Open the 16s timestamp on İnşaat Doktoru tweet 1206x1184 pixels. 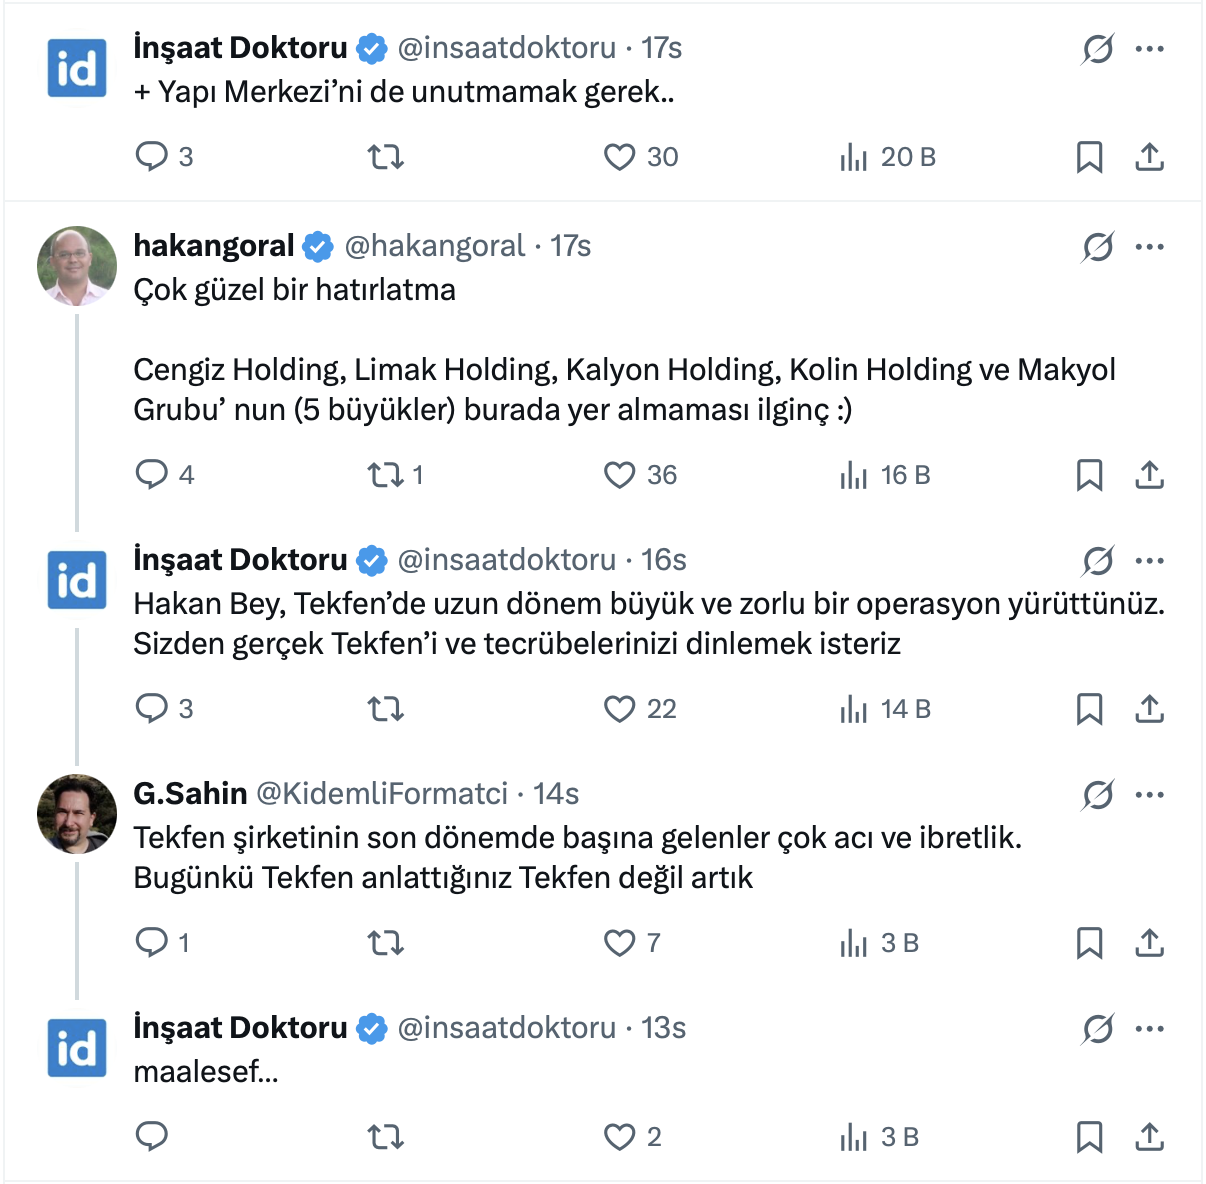[664, 560]
